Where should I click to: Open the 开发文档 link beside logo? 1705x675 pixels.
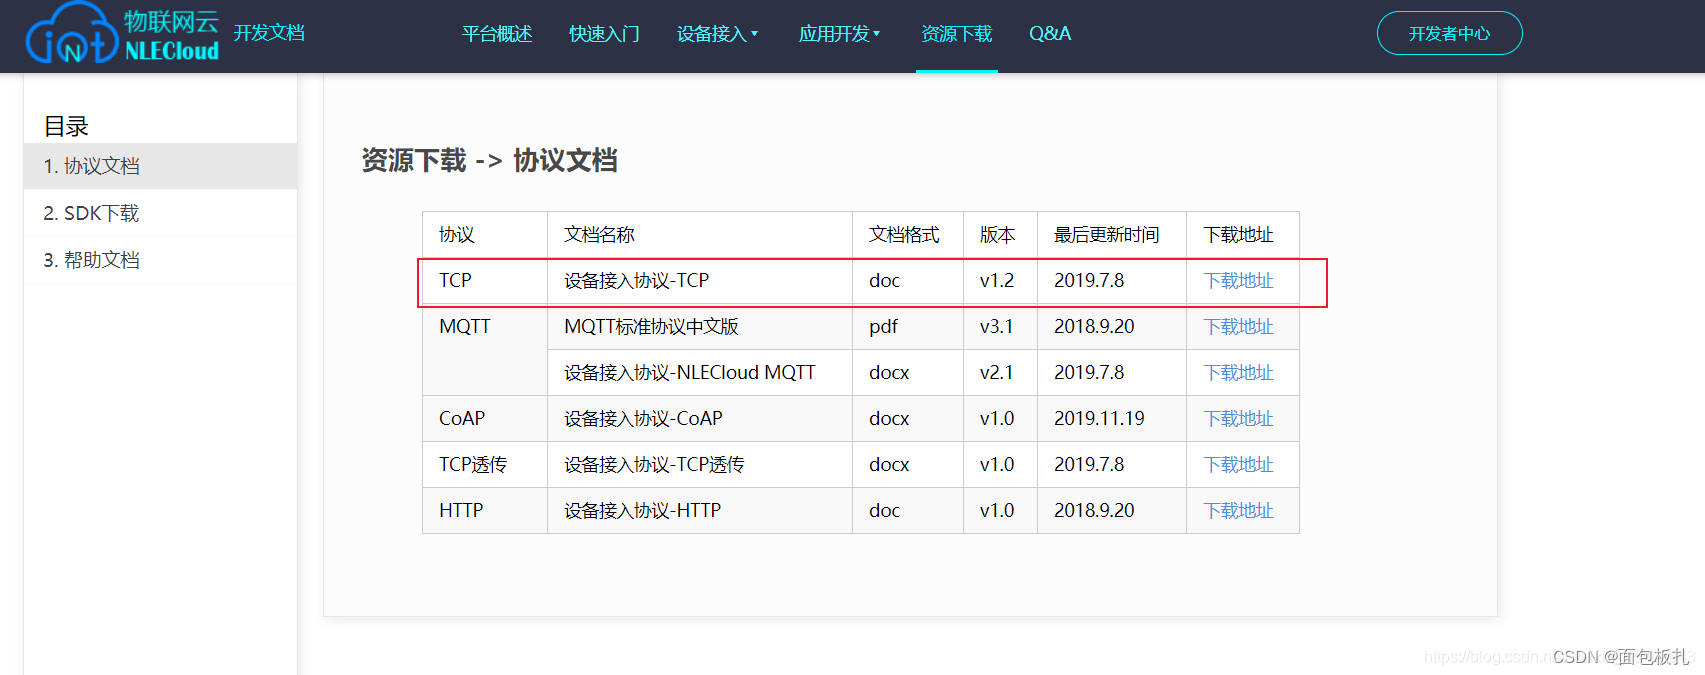click(x=269, y=33)
